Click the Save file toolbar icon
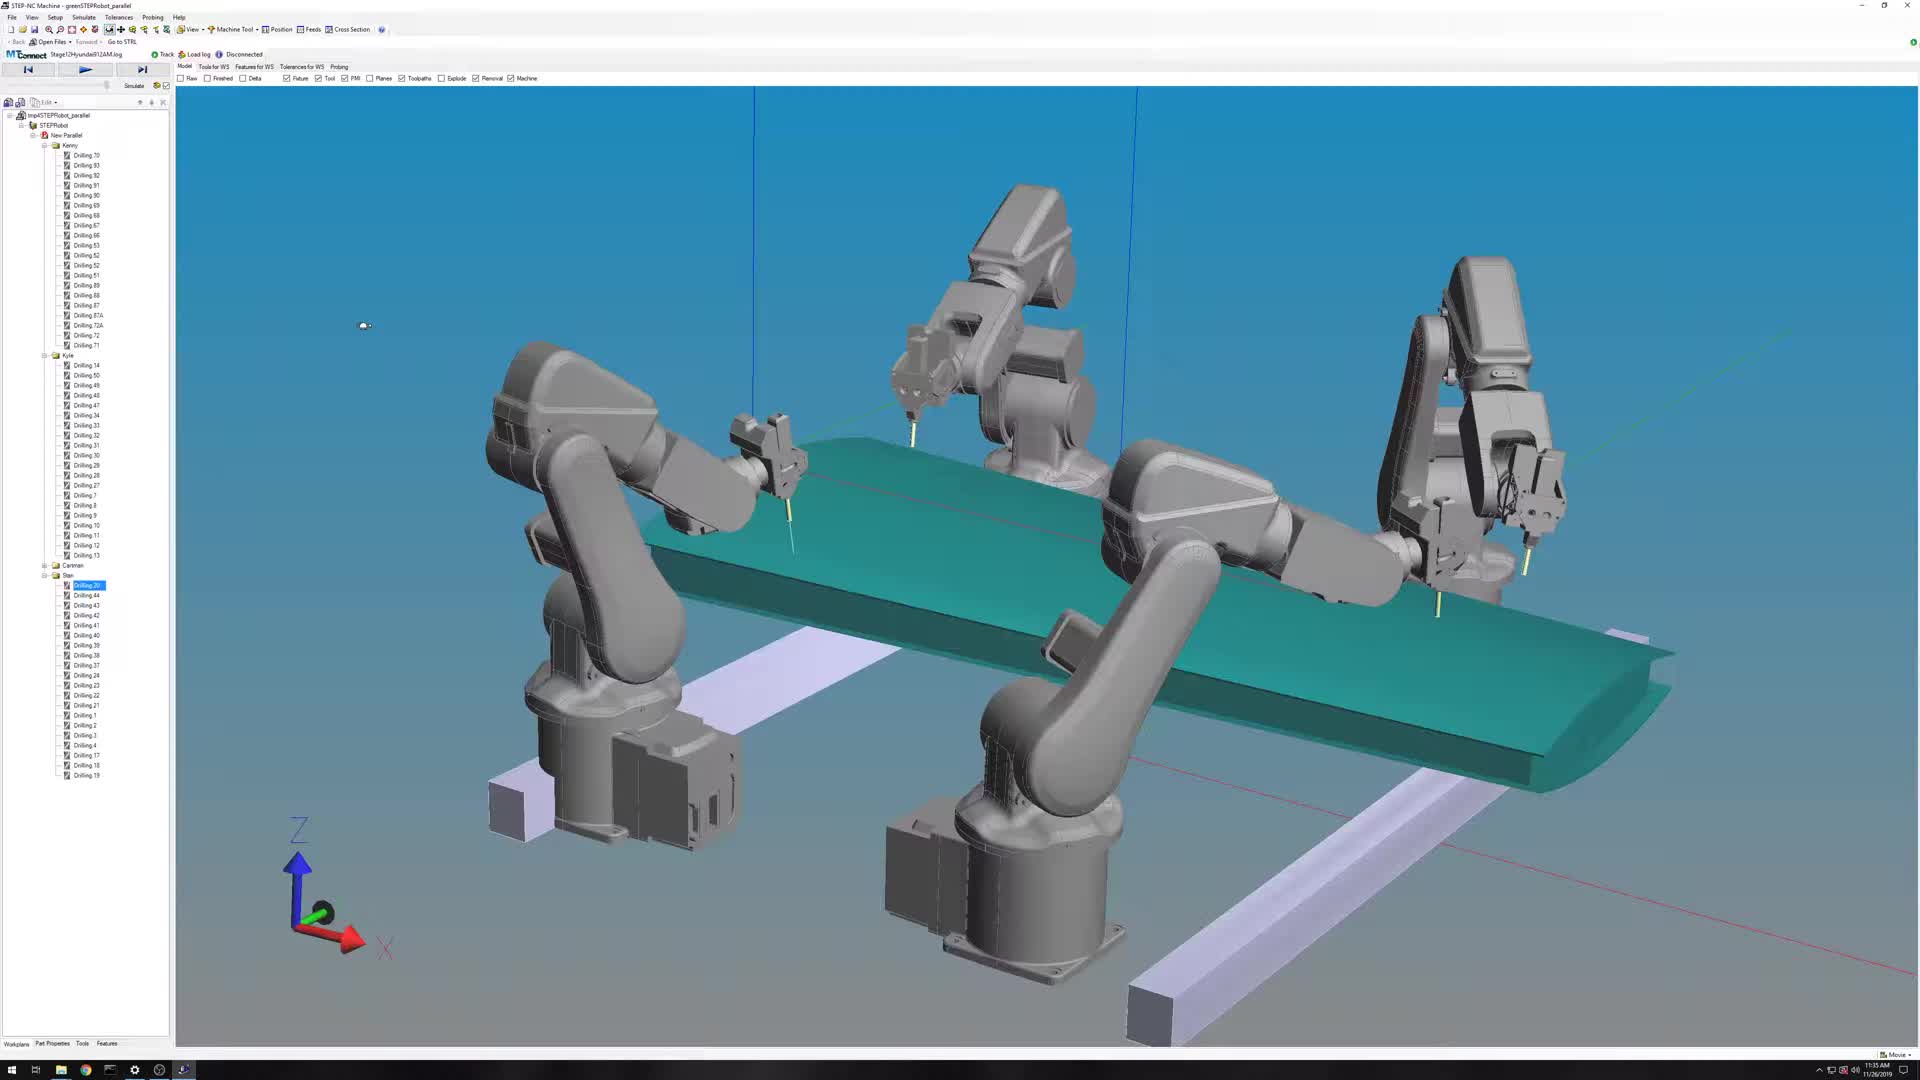1920x1080 pixels. coord(34,29)
